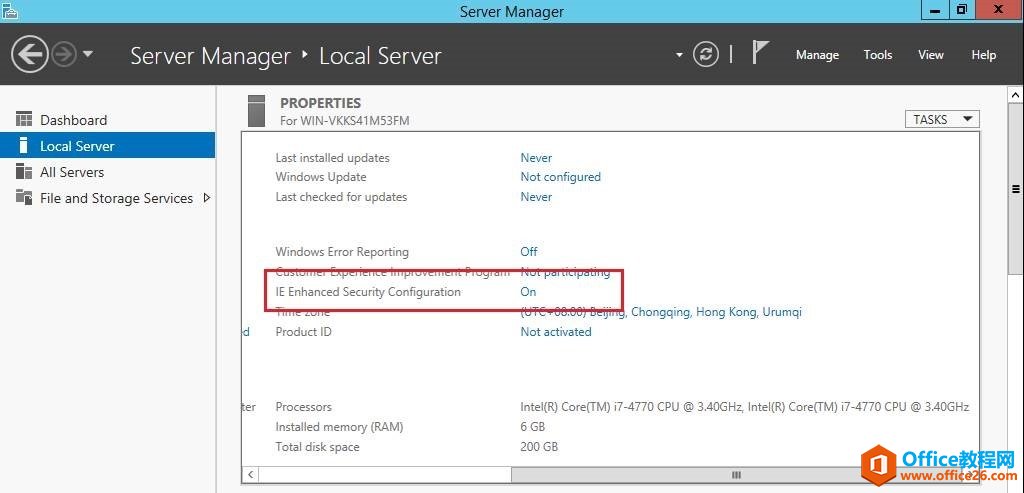This screenshot has width=1024, height=493.
Task: Click the Properties server tile icon
Action: pyautogui.click(x=257, y=110)
